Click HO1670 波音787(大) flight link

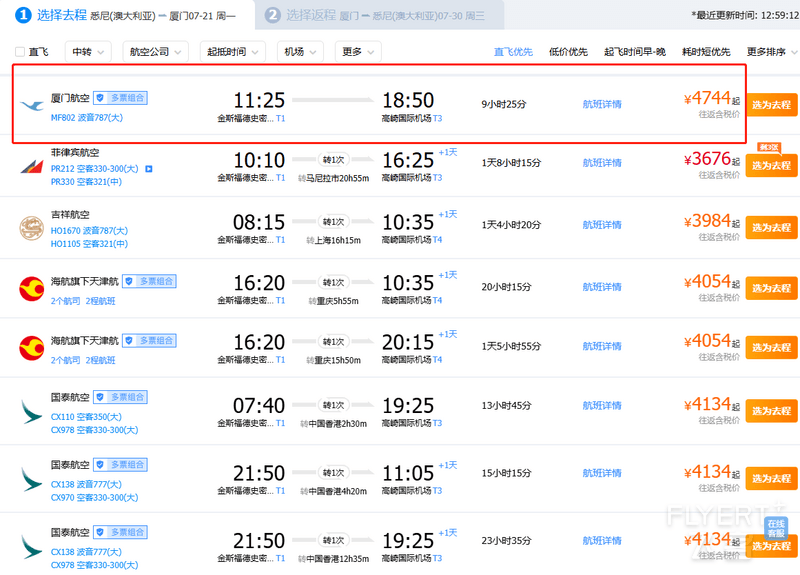89,231
